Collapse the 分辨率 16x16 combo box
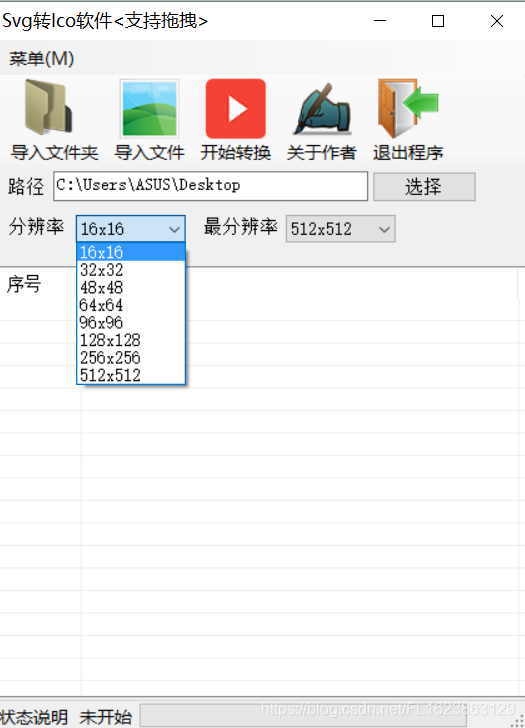The width and height of the screenshot is (525, 728). 131,228
